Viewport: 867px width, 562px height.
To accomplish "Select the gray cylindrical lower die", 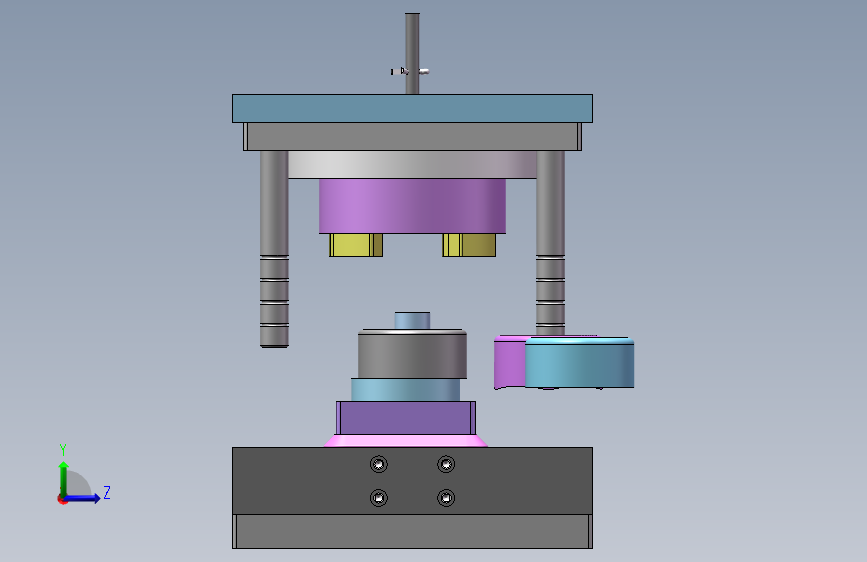I will coord(412,354).
